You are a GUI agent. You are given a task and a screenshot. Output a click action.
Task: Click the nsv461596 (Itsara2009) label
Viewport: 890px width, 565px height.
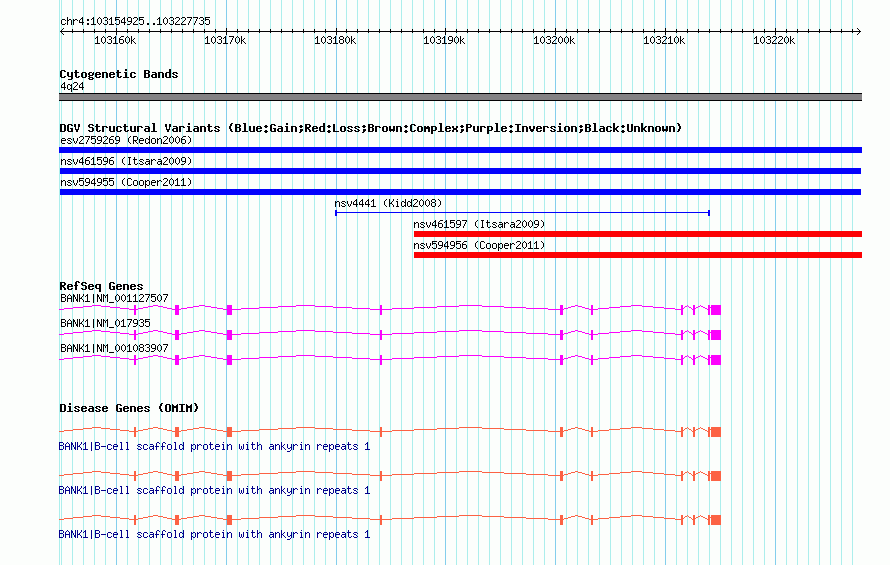(x=126, y=161)
